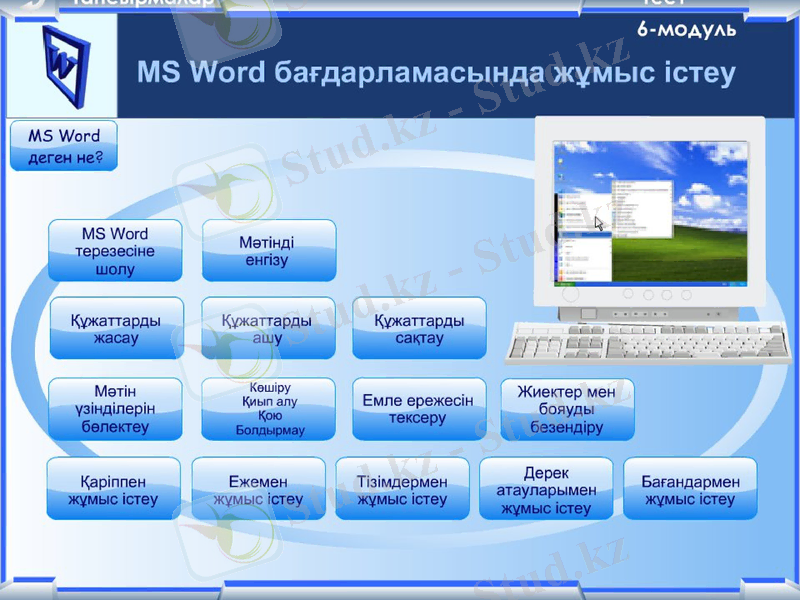Select the "Көшіру" entry

click(x=268, y=385)
